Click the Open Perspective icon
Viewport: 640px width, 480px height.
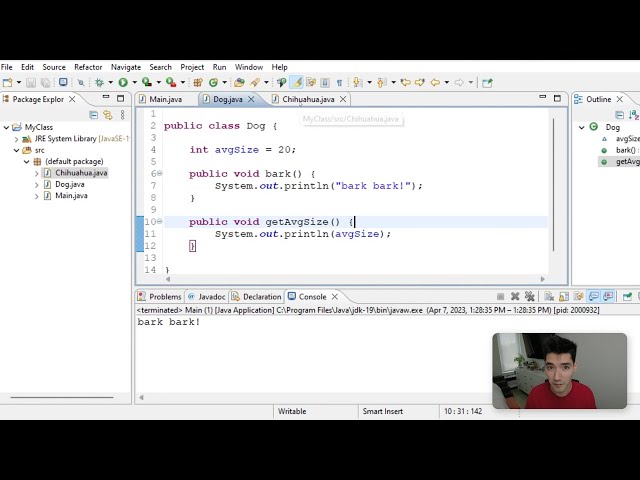(x=487, y=83)
